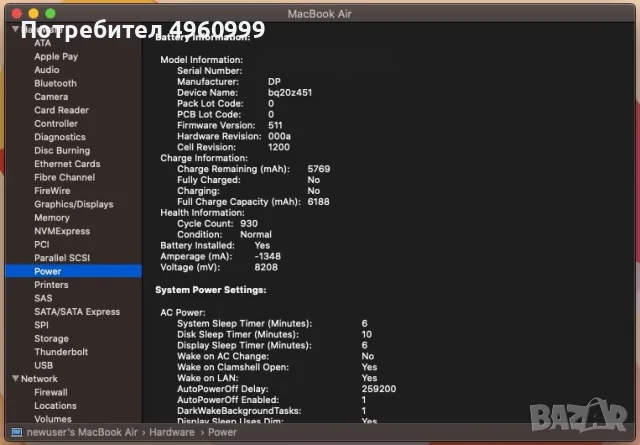Open the Diagnostics section

point(60,137)
